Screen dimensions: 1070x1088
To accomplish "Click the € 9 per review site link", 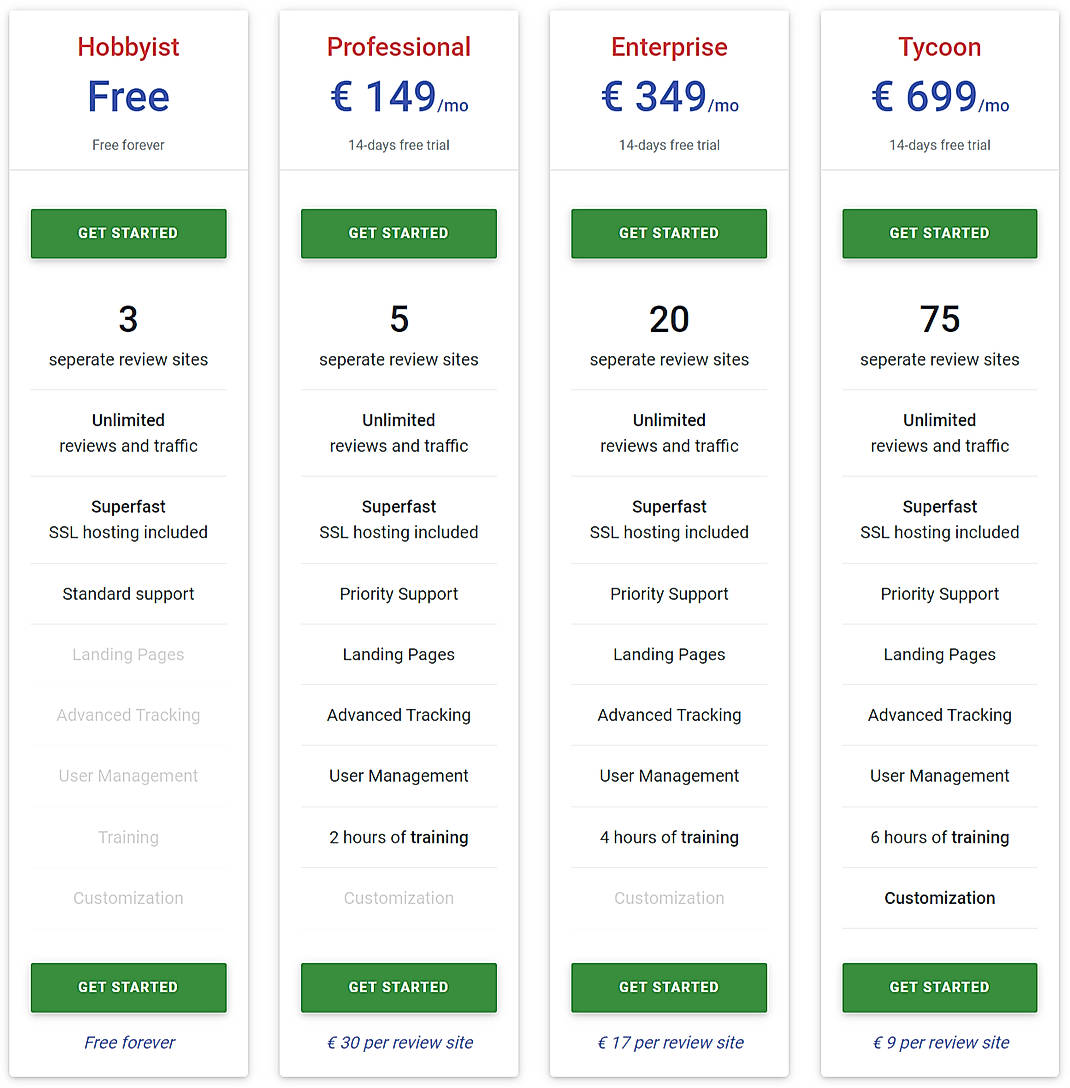I will (x=939, y=1042).
